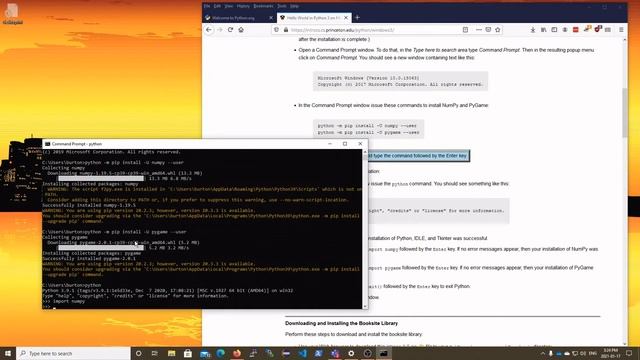
Task: Open the Windows Start menu
Action: 8,353
